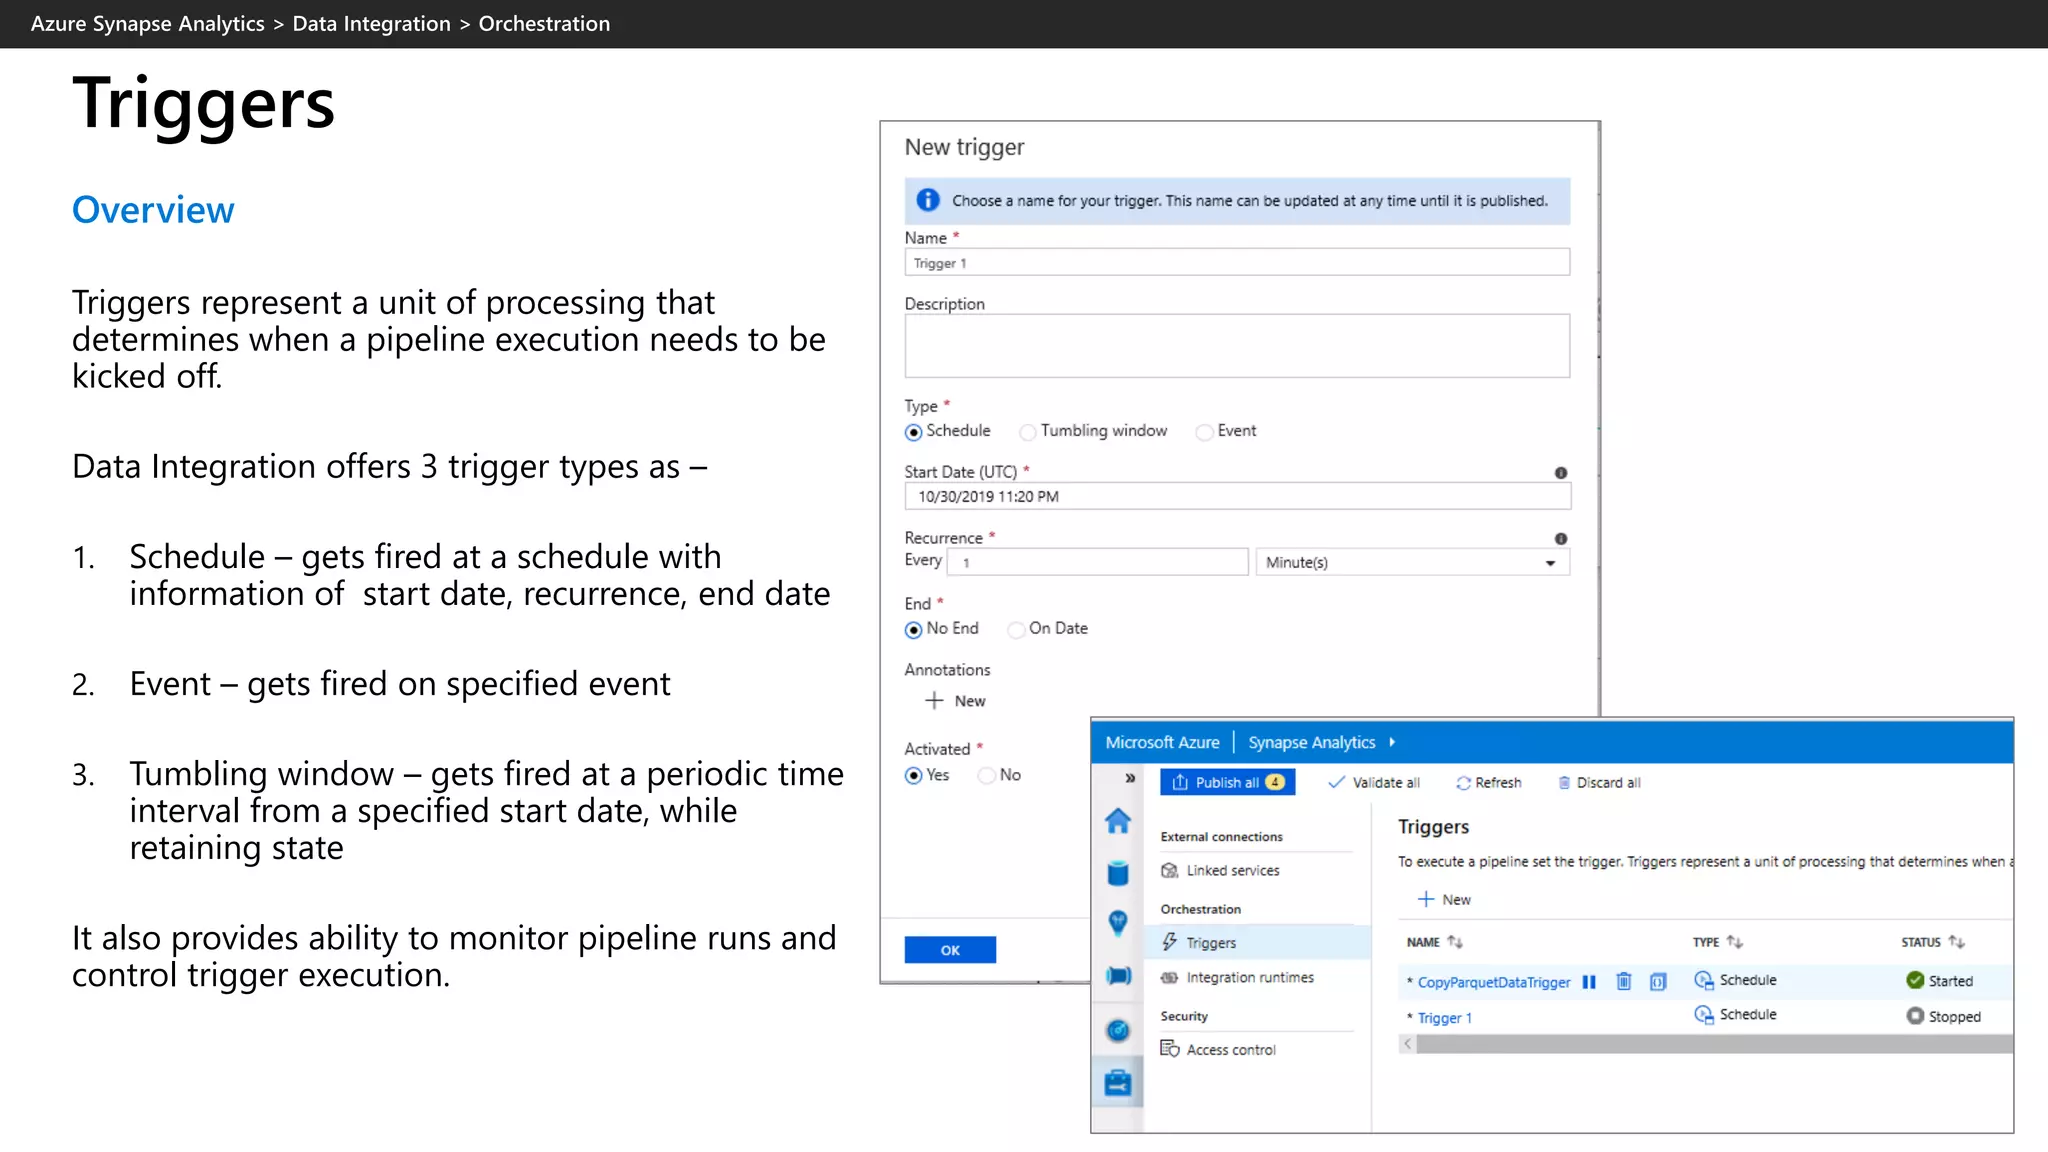Select the Tumbling window trigger type

1027,432
